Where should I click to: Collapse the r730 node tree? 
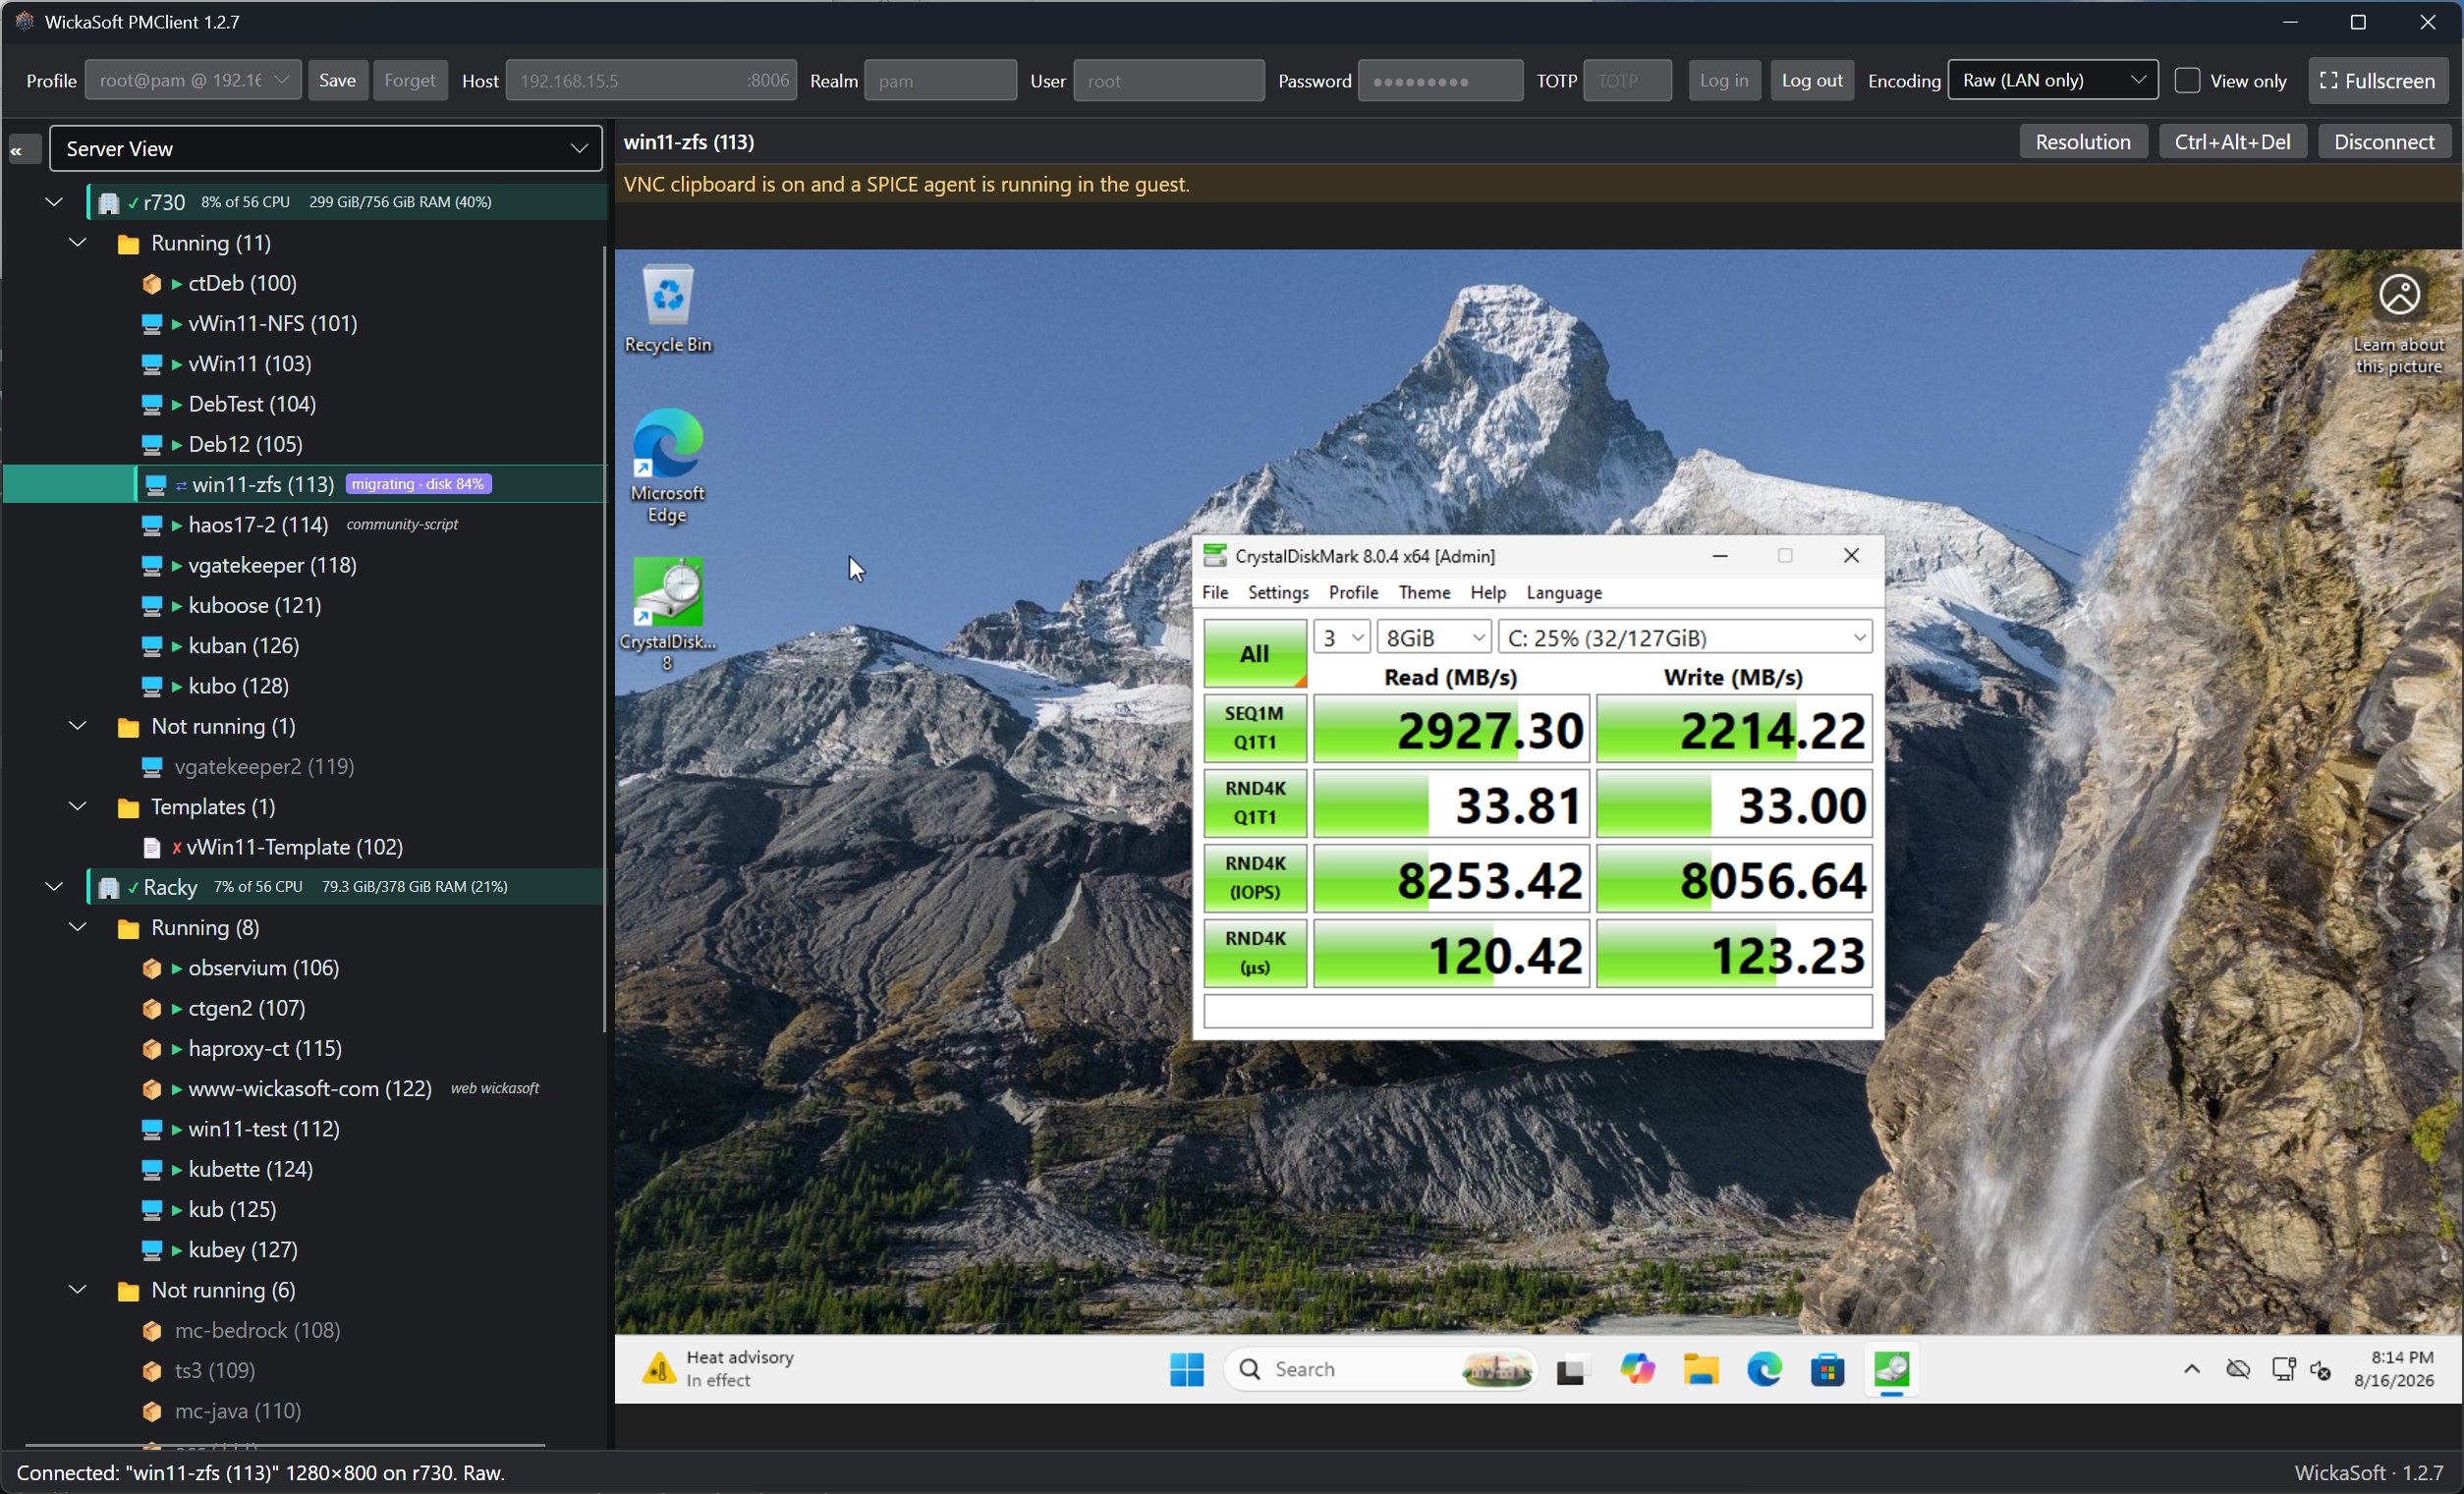point(54,202)
